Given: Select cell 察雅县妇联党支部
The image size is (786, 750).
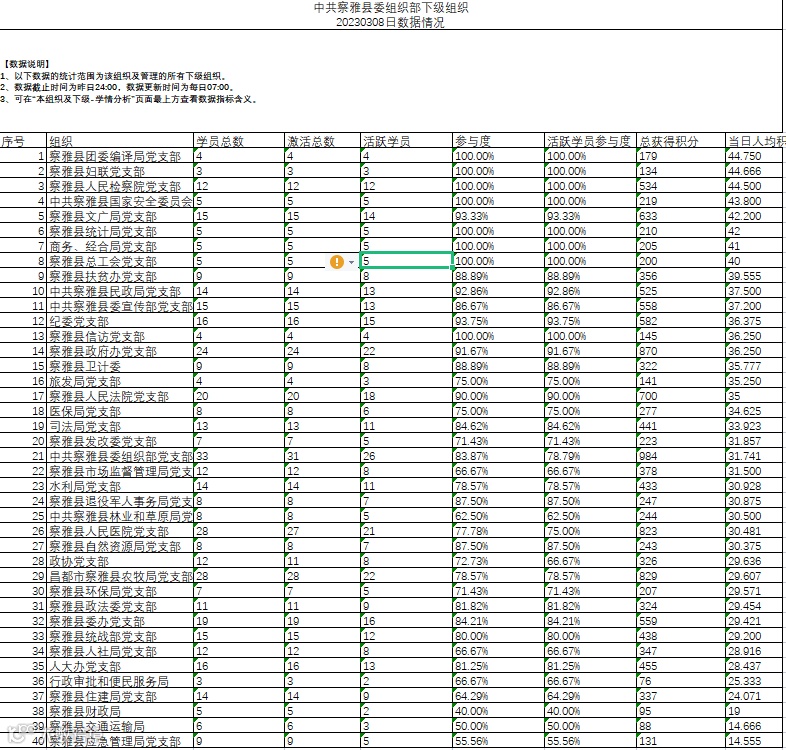Looking at the screenshot, I should coord(120,171).
